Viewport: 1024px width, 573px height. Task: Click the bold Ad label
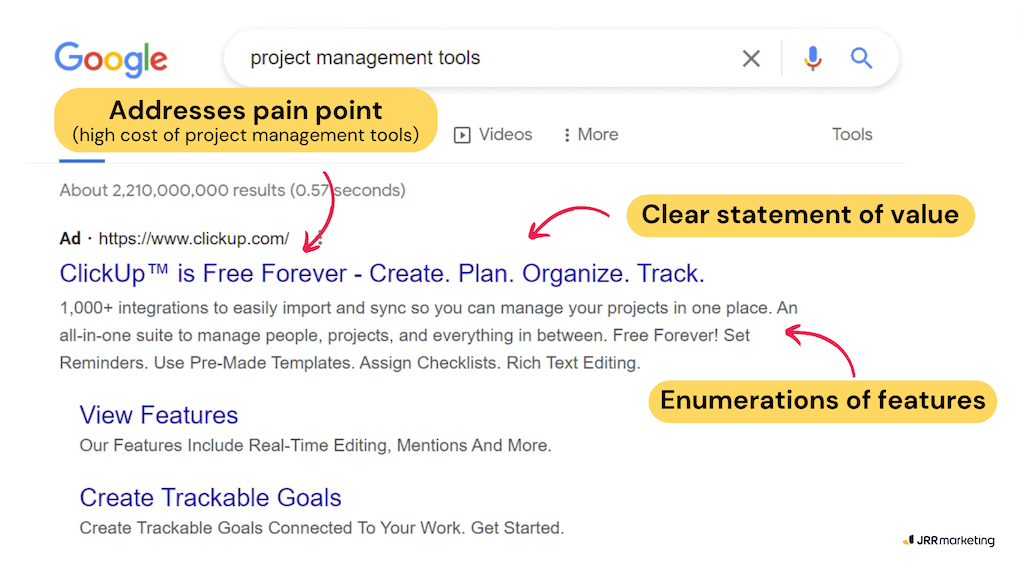tap(70, 239)
